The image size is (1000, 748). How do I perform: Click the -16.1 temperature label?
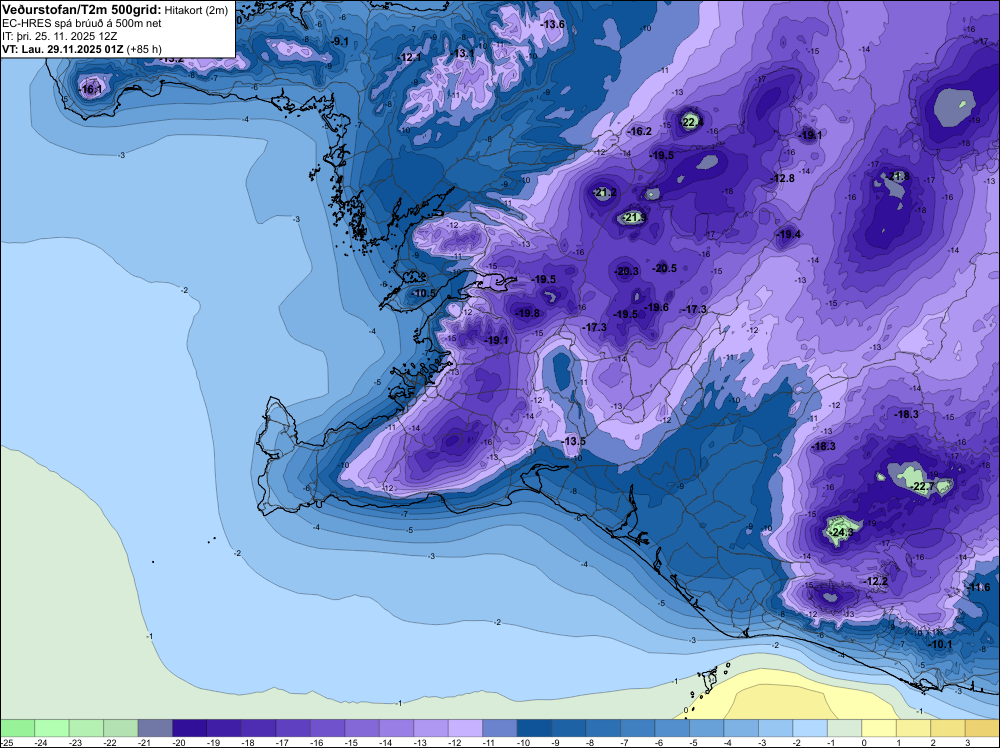pos(91,90)
